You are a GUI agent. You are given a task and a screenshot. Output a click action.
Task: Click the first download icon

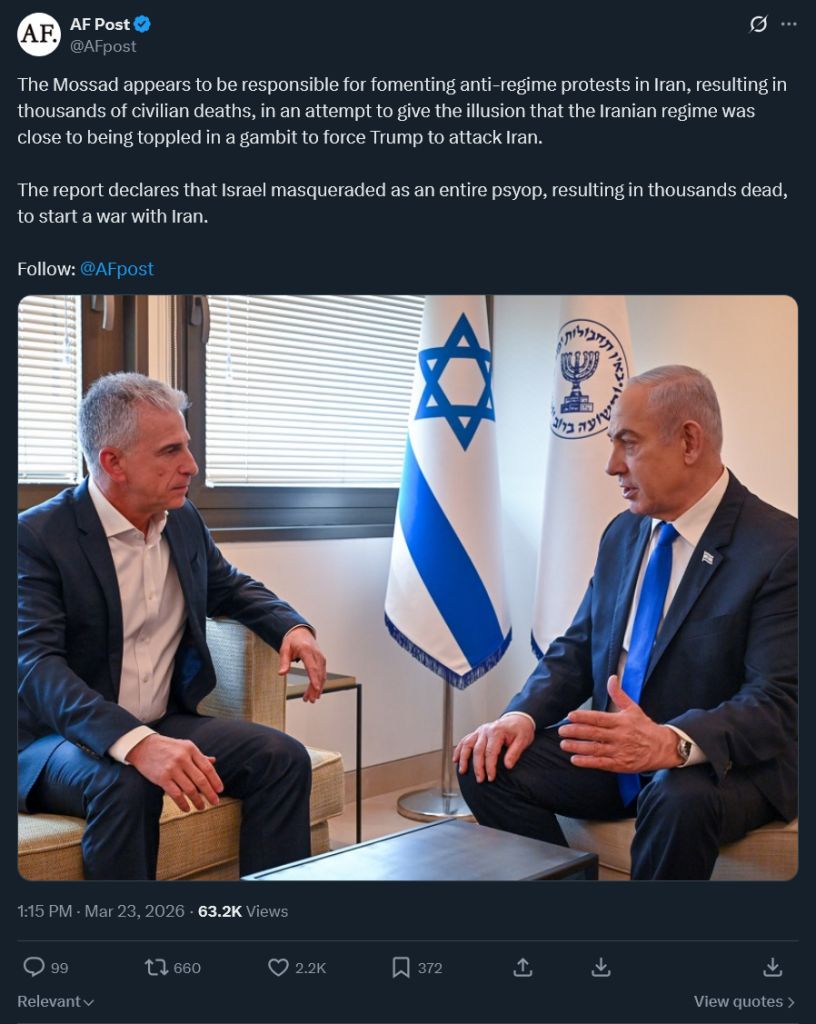(601, 967)
